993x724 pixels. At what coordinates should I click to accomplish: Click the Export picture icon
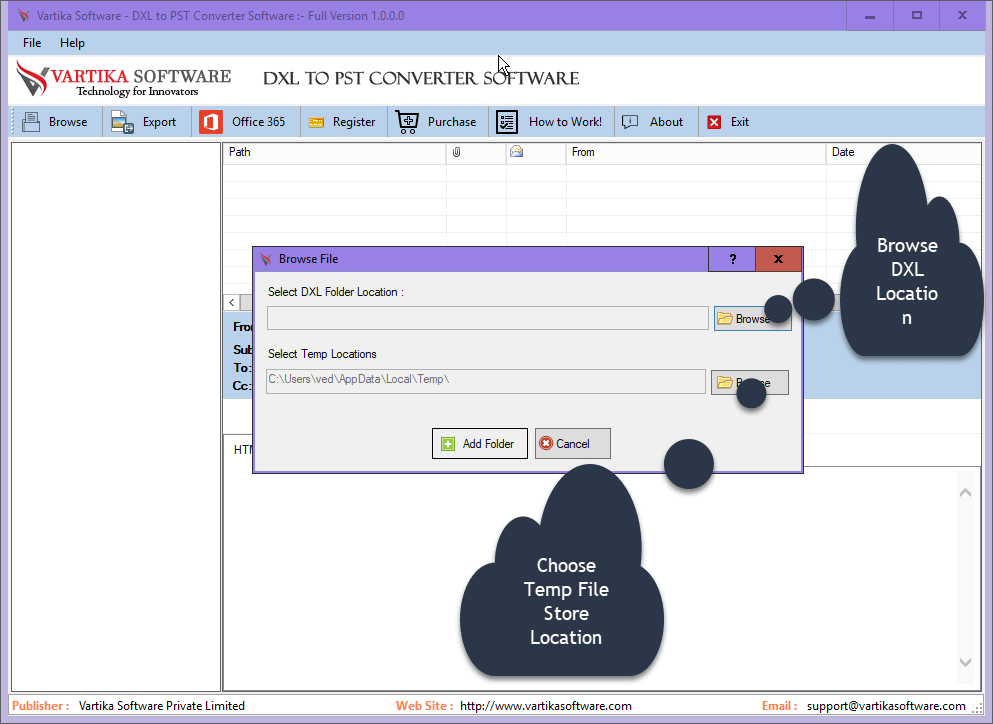click(122, 122)
